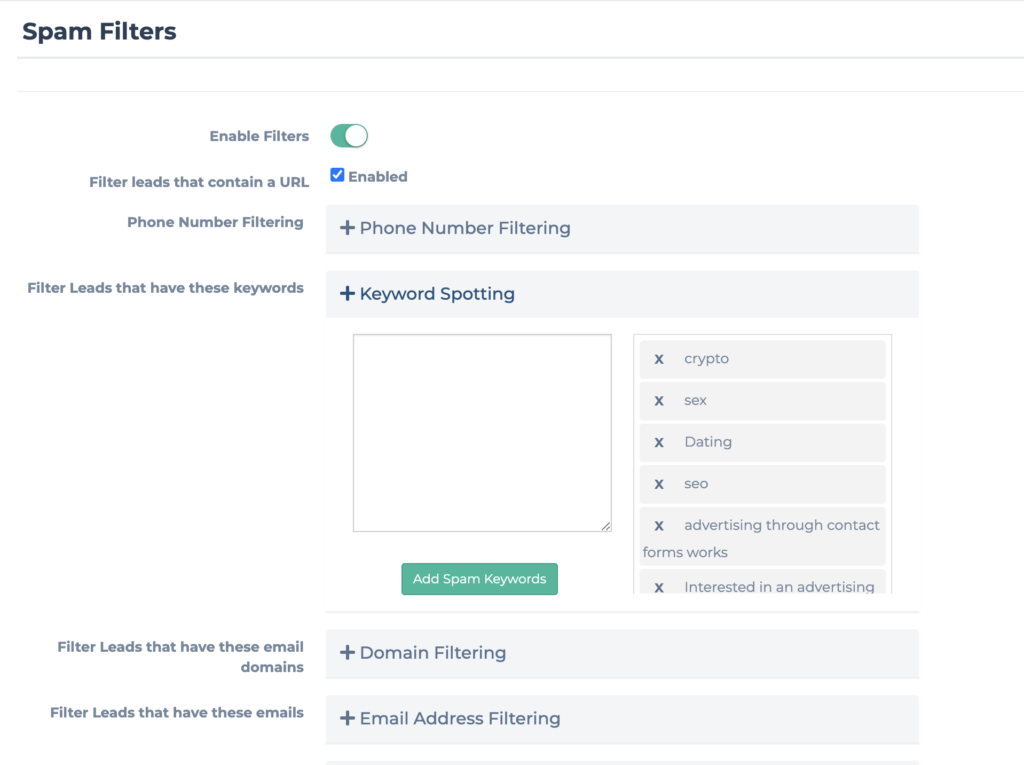Expand the Email Address Filtering section

point(459,719)
